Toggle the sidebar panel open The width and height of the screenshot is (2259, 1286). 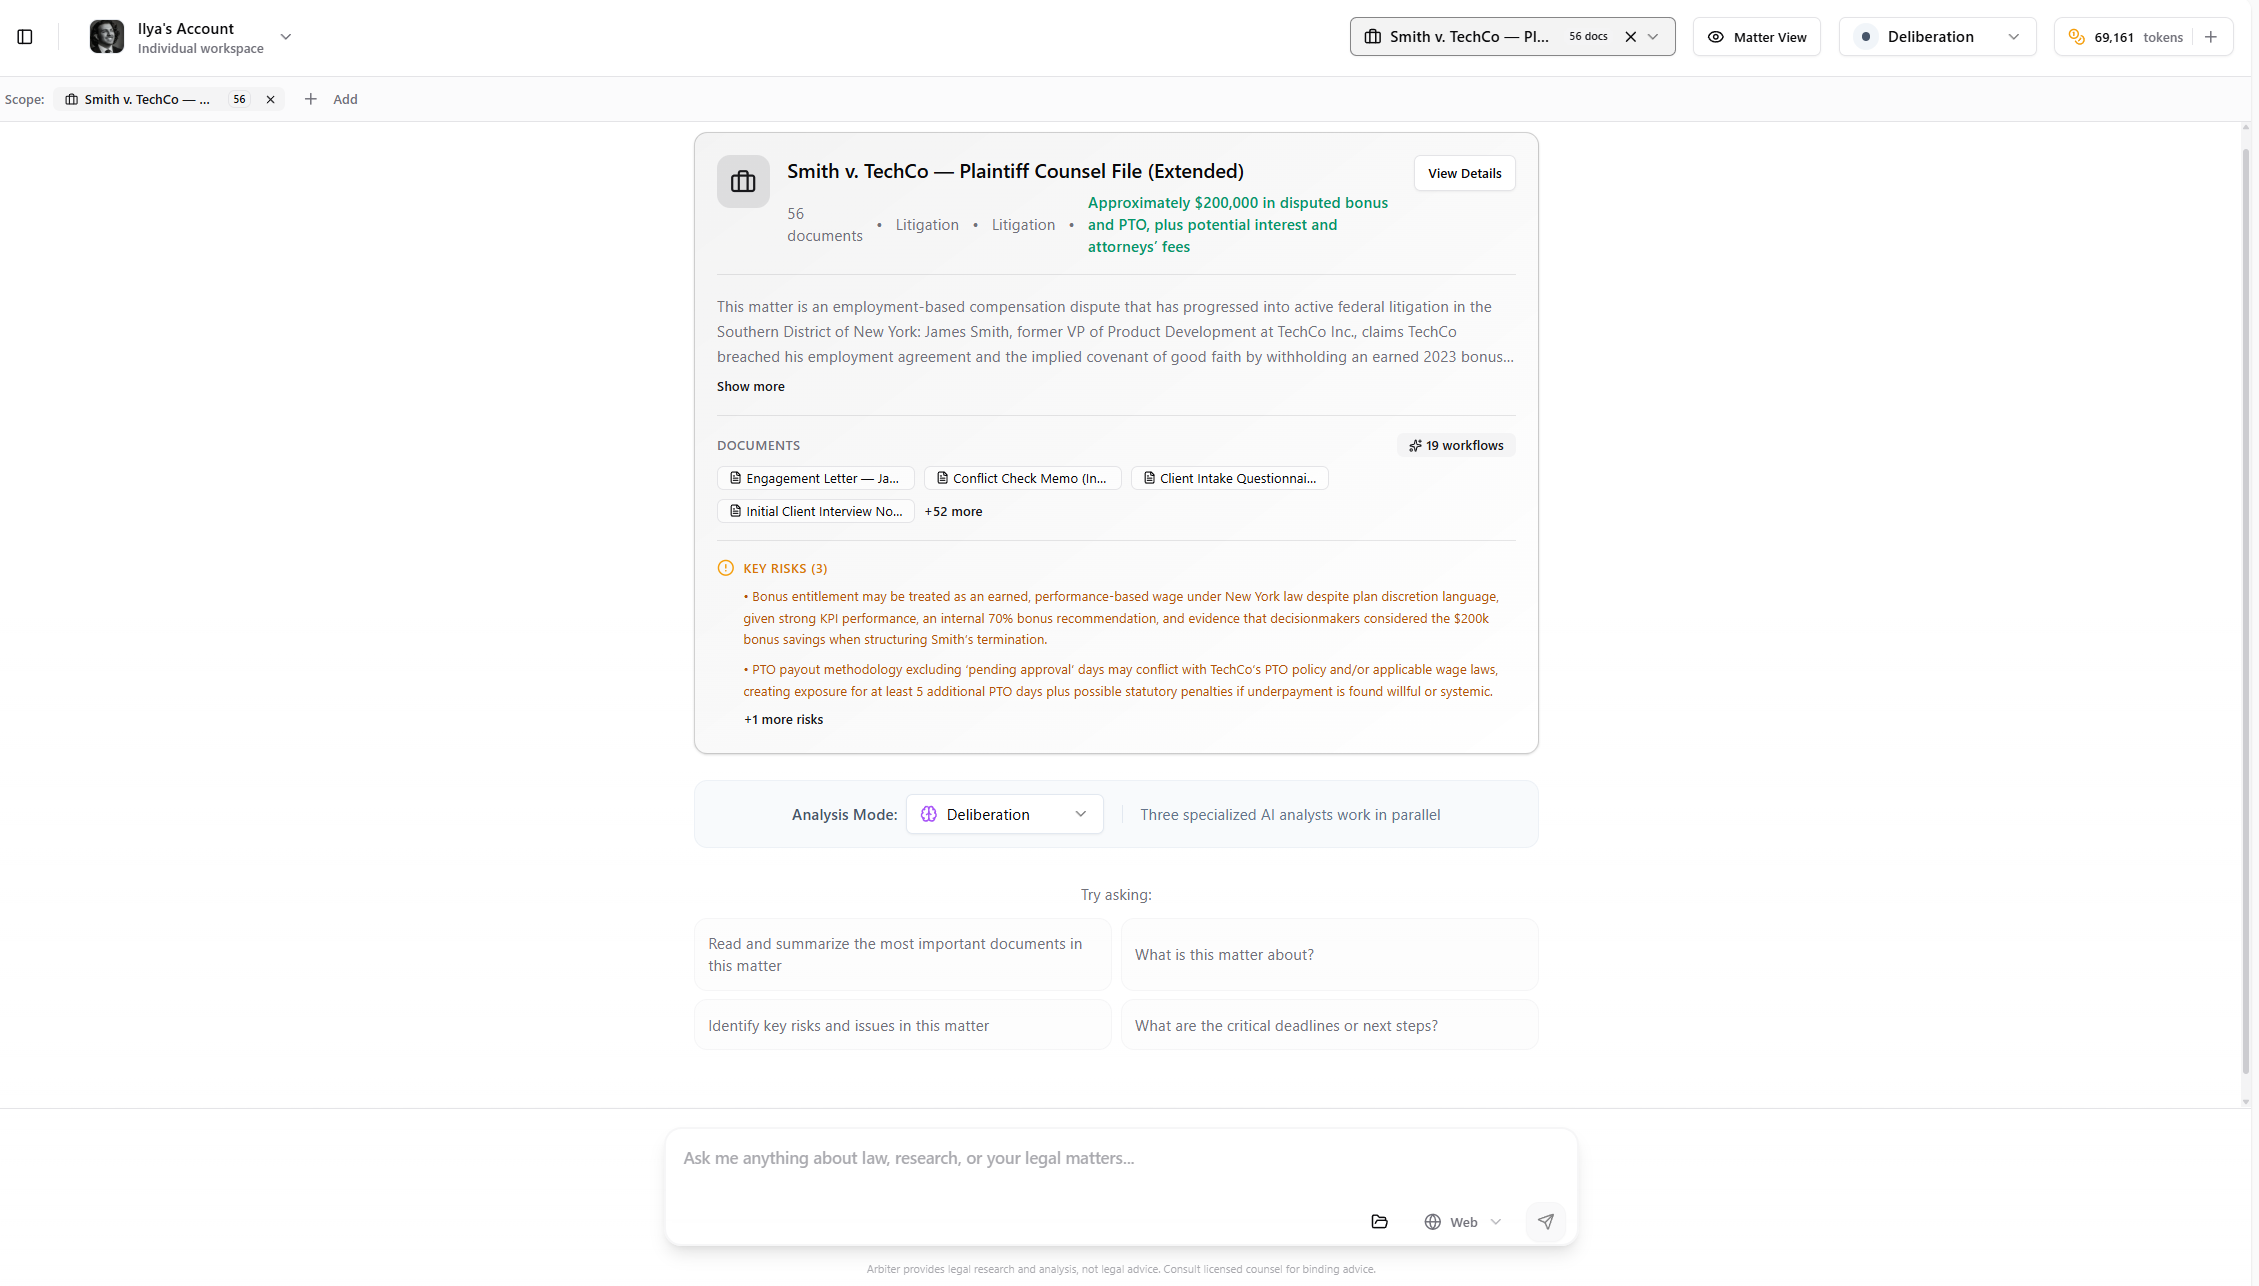click(x=24, y=36)
